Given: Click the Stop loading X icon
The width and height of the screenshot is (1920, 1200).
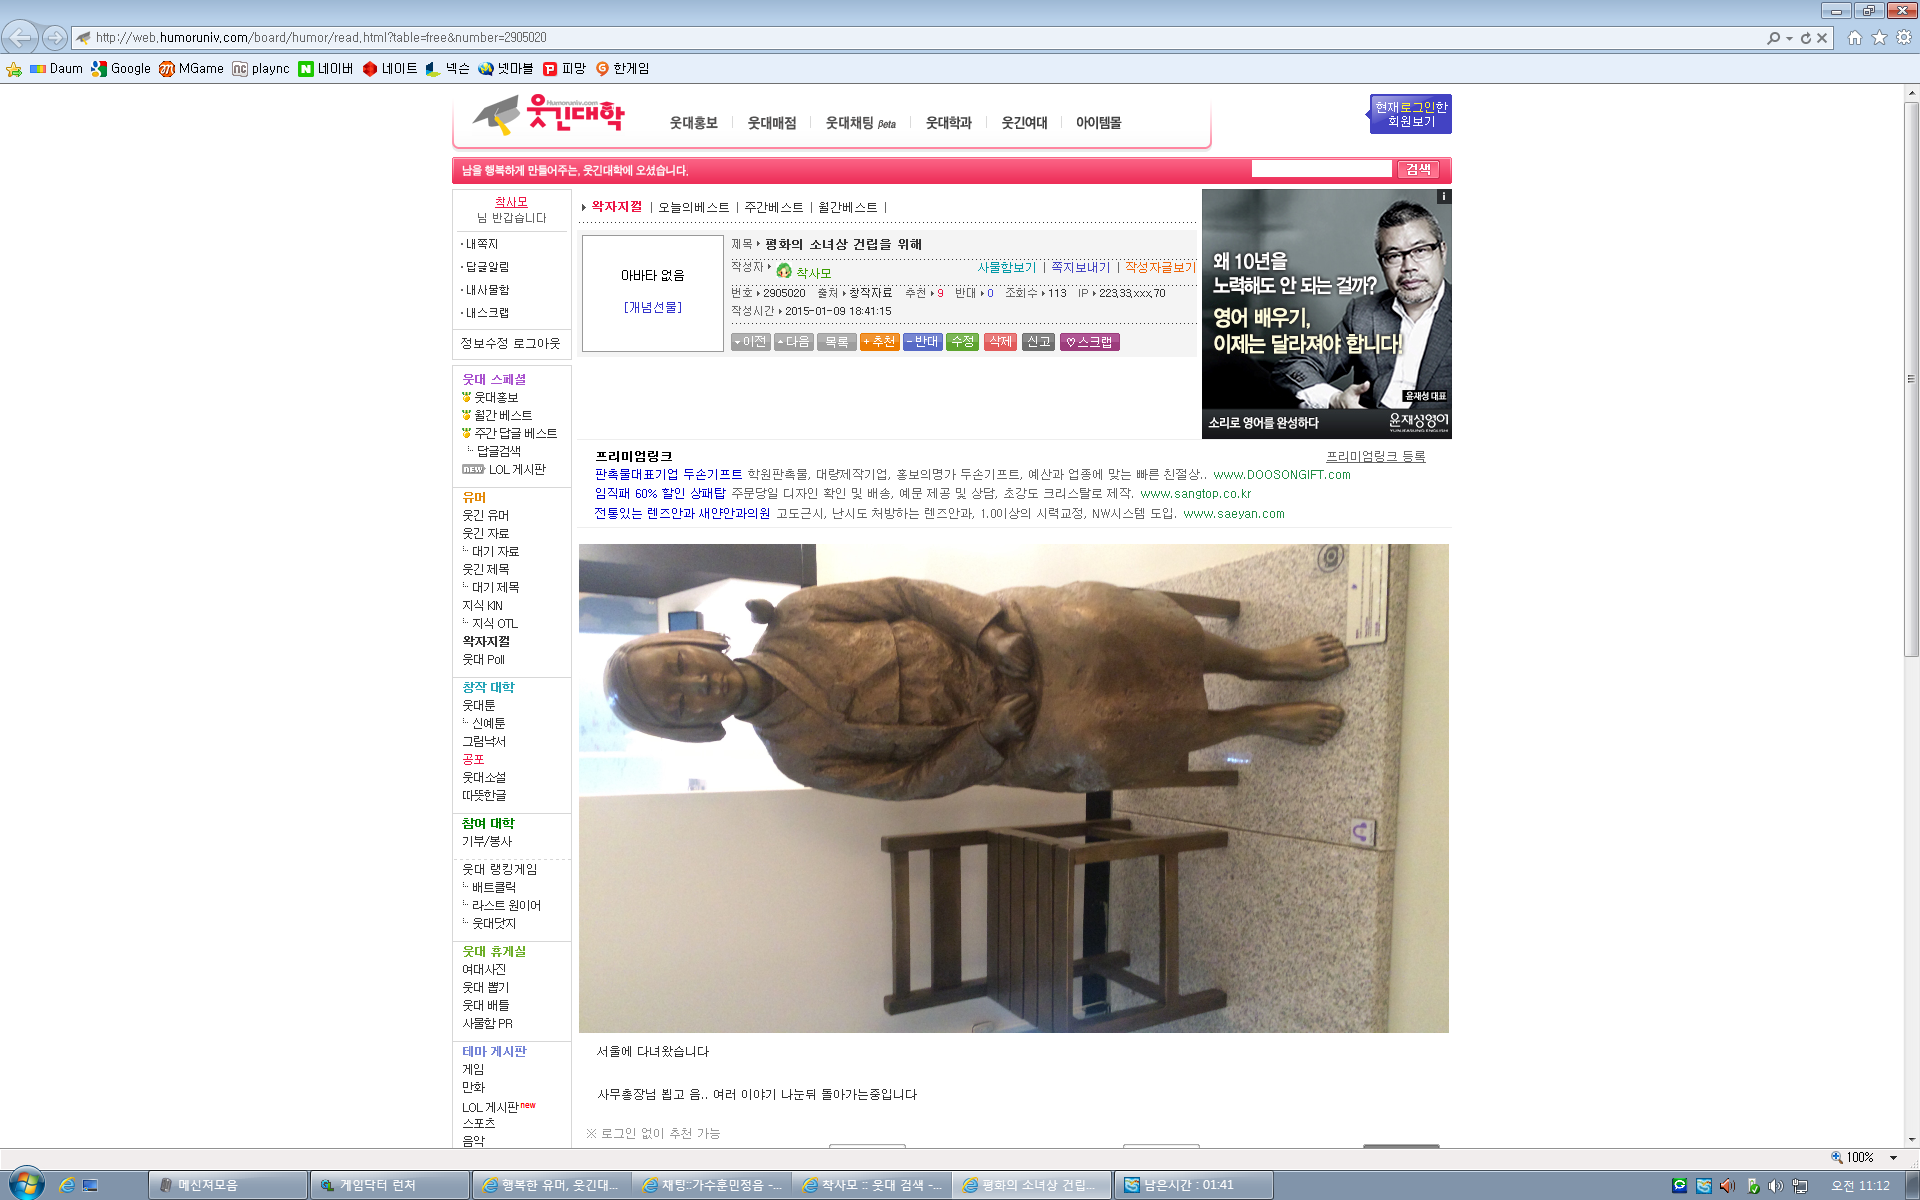Looking at the screenshot, I should click(x=1822, y=38).
